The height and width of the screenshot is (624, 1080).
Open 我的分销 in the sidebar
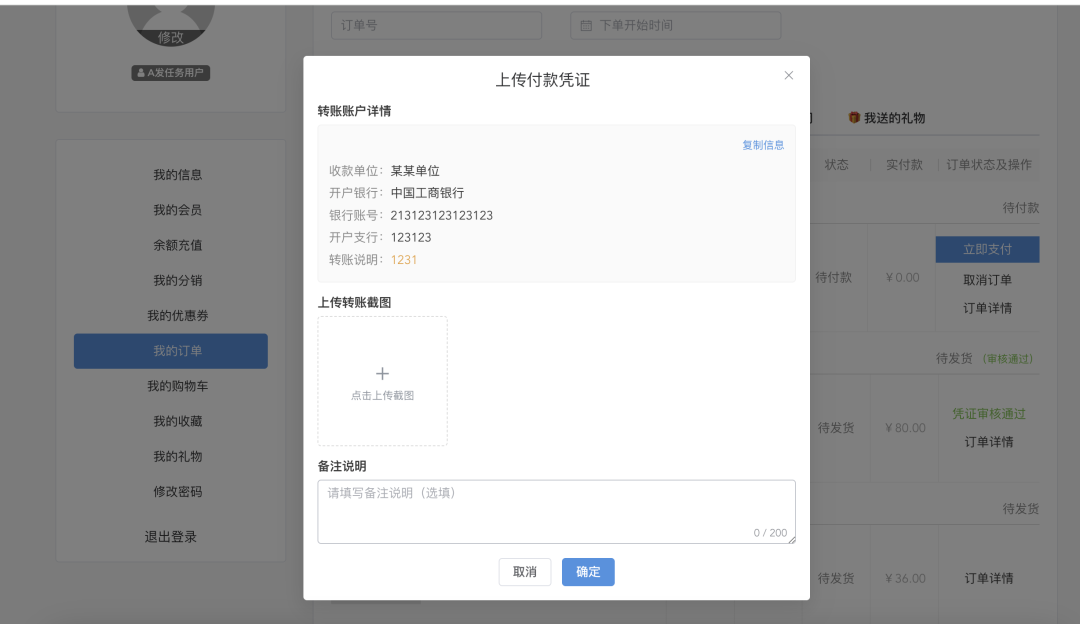coord(178,280)
